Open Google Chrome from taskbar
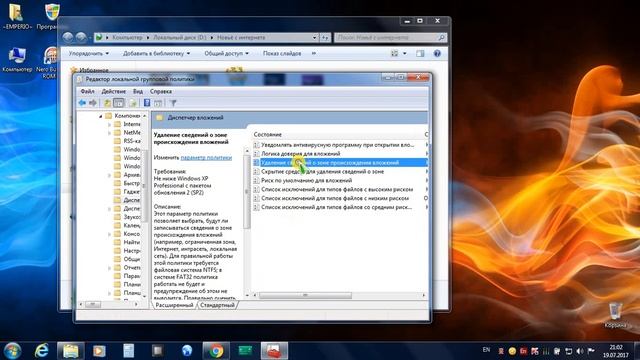Screen dimensions: 640x360 click(216, 351)
